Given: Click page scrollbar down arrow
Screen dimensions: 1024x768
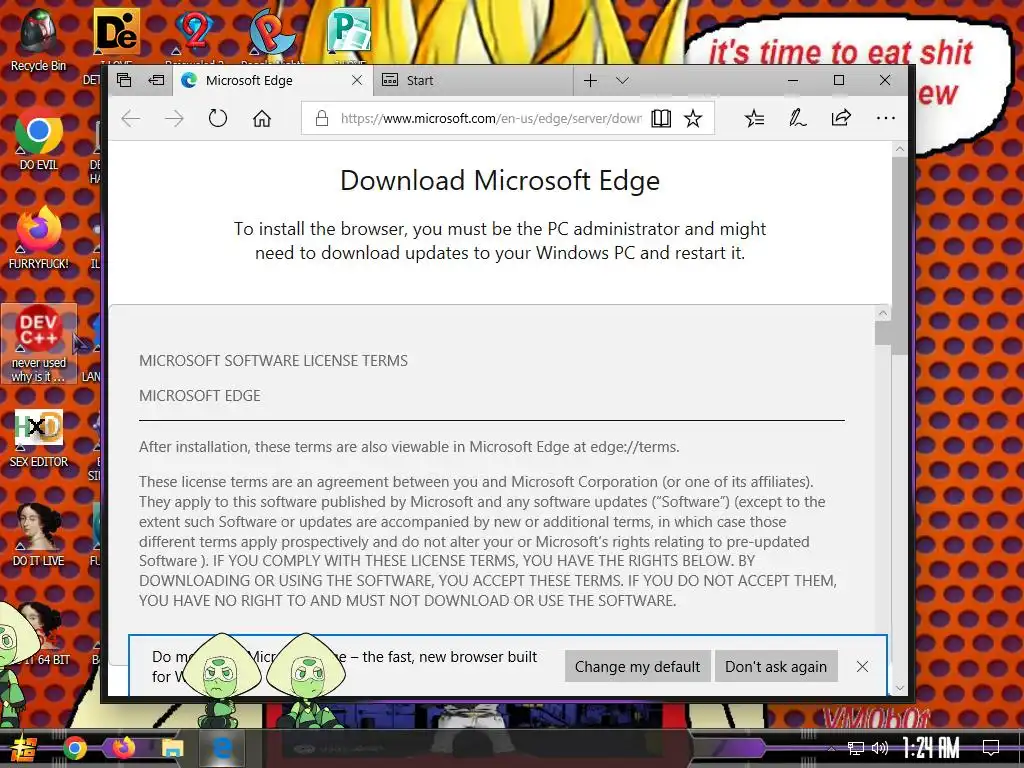Looking at the screenshot, I should pos(899,688).
